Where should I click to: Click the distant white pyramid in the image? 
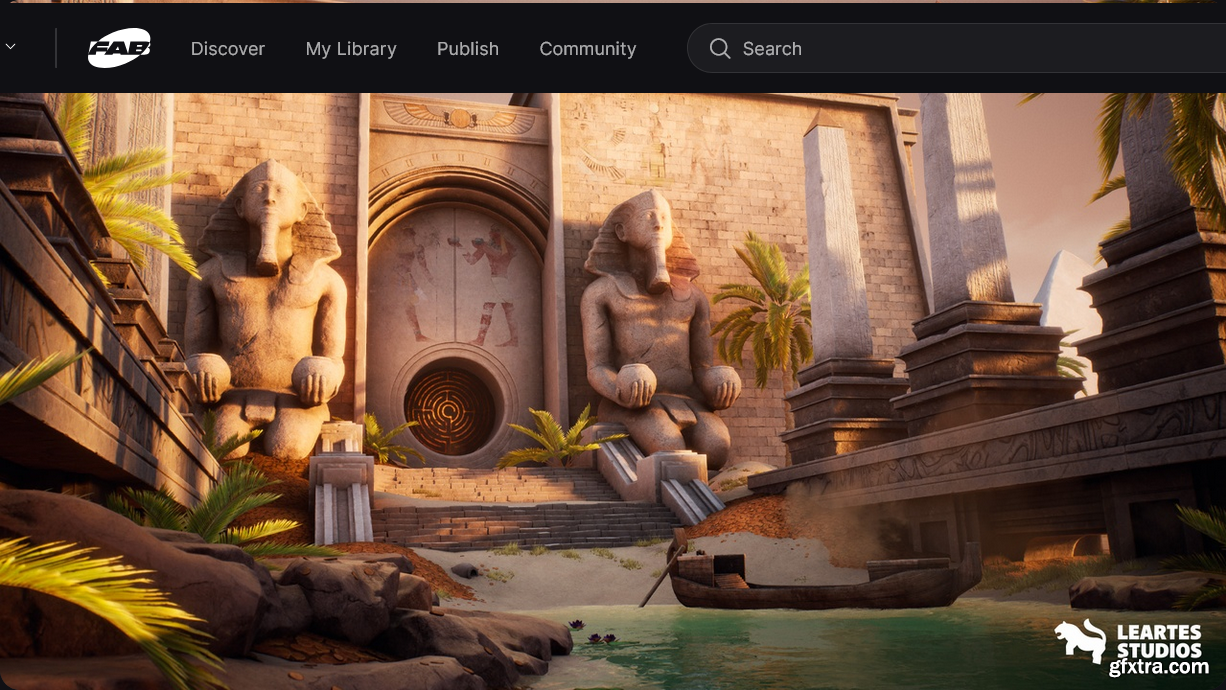click(x=1060, y=290)
